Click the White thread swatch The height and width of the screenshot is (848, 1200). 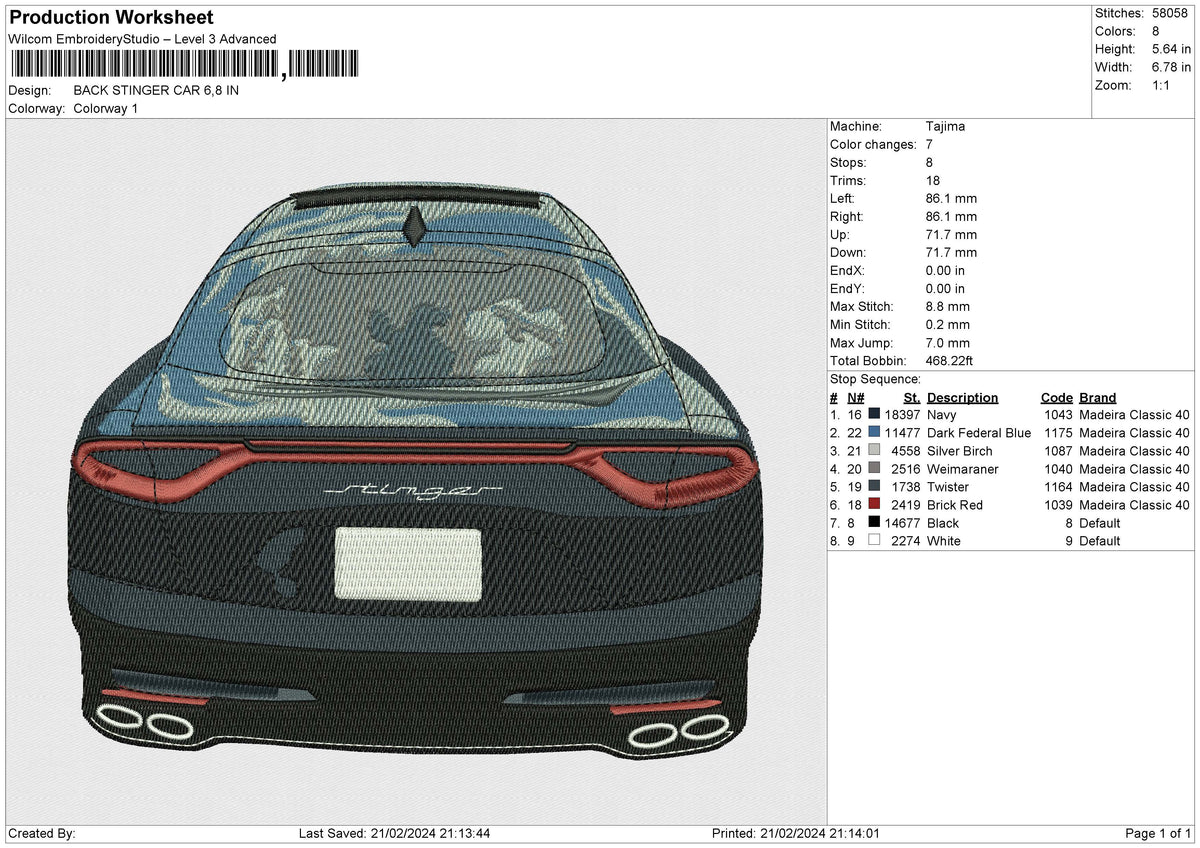click(x=874, y=540)
